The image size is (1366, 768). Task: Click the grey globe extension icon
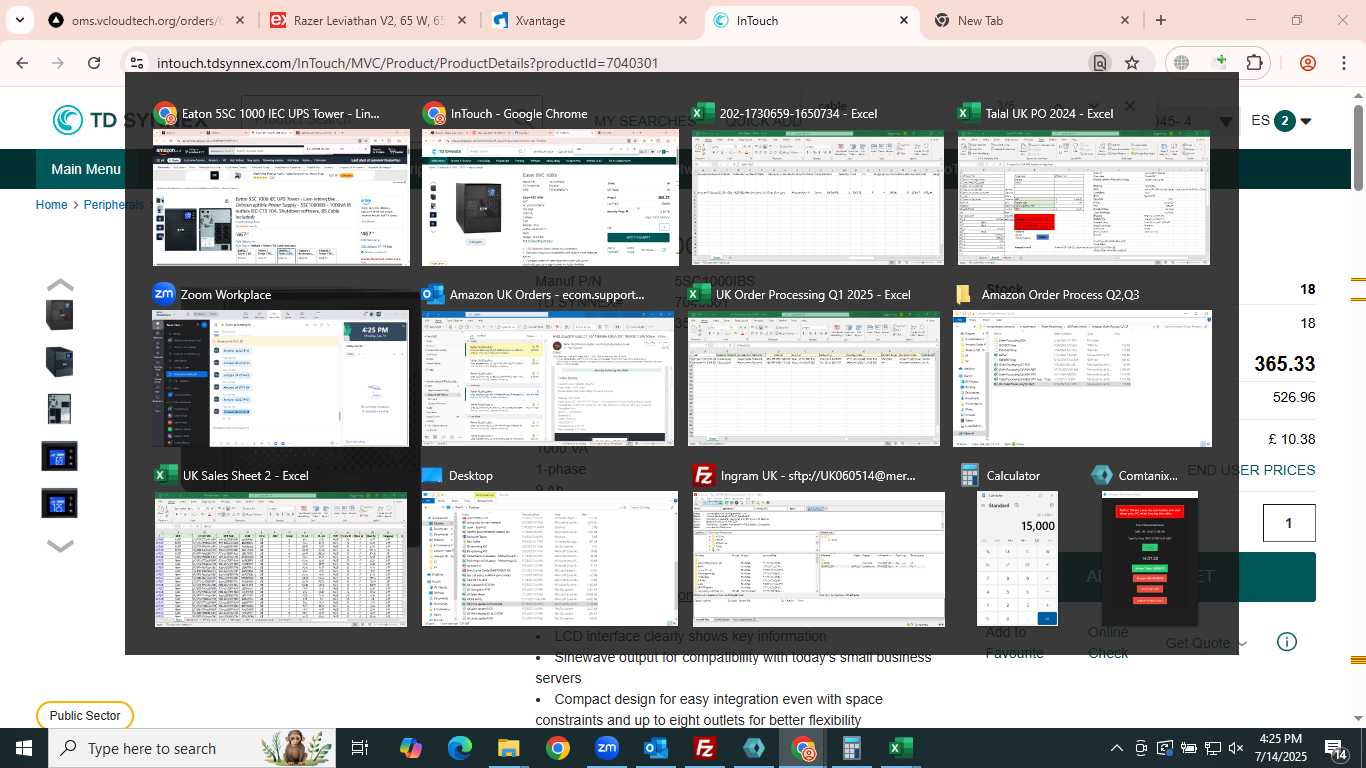click(1181, 63)
